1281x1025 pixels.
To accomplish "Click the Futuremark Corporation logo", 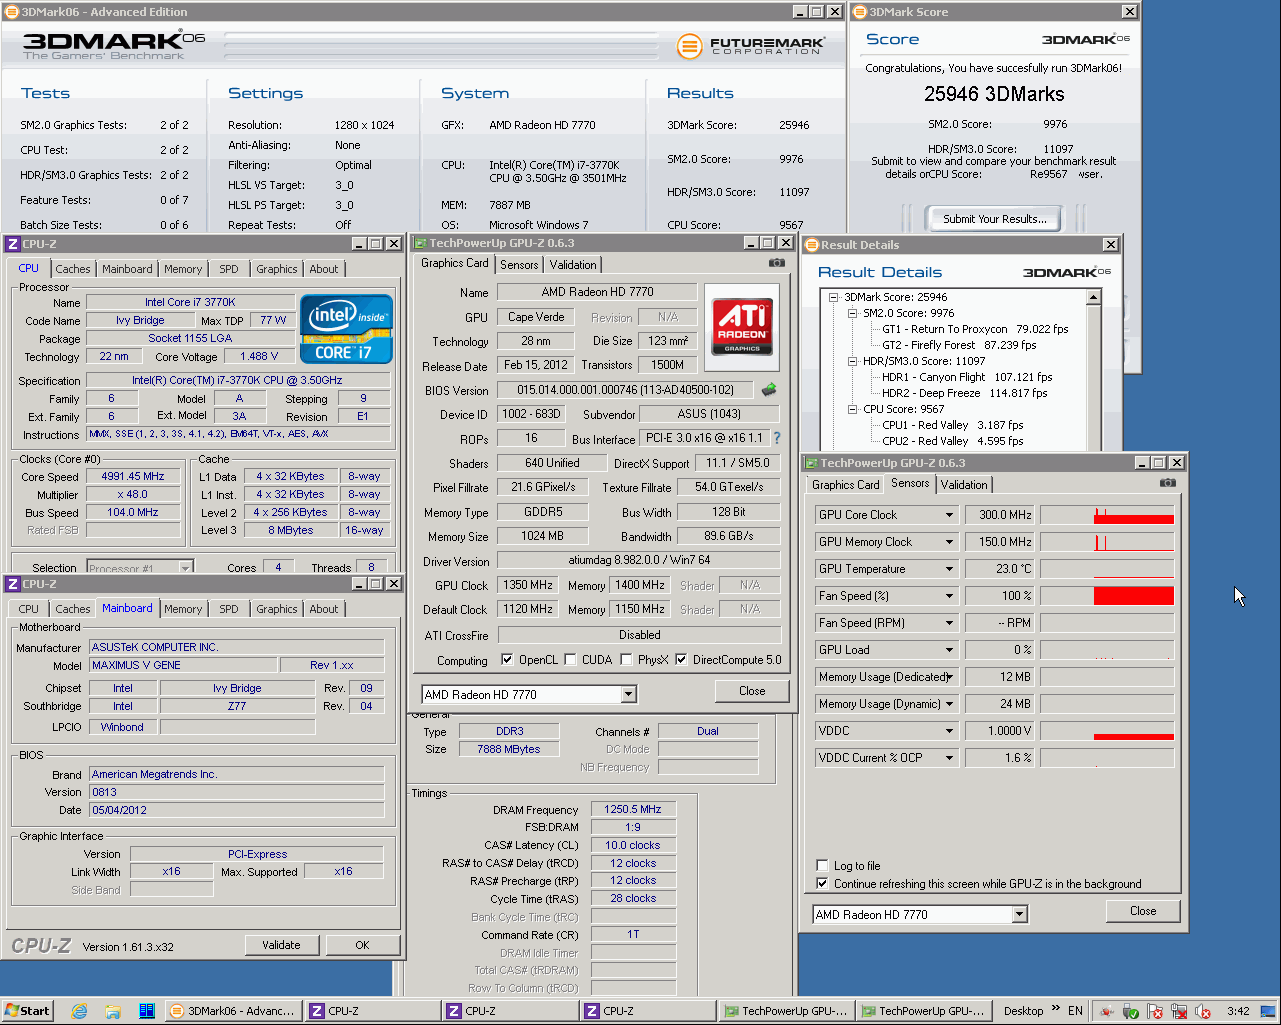I will point(750,46).
